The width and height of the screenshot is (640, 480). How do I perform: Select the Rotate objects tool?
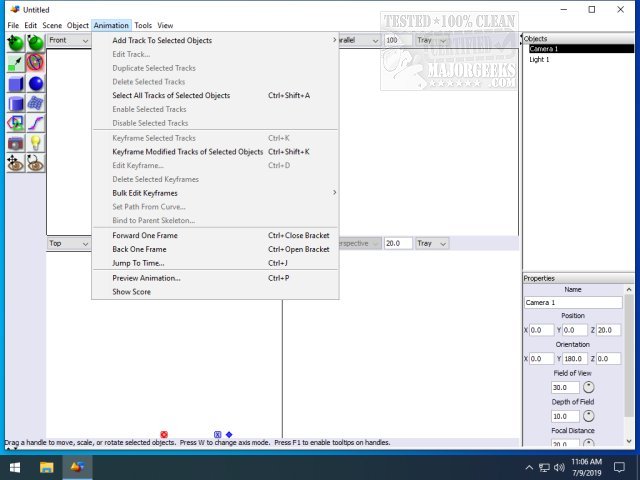pyautogui.click(x=36, y=43)
